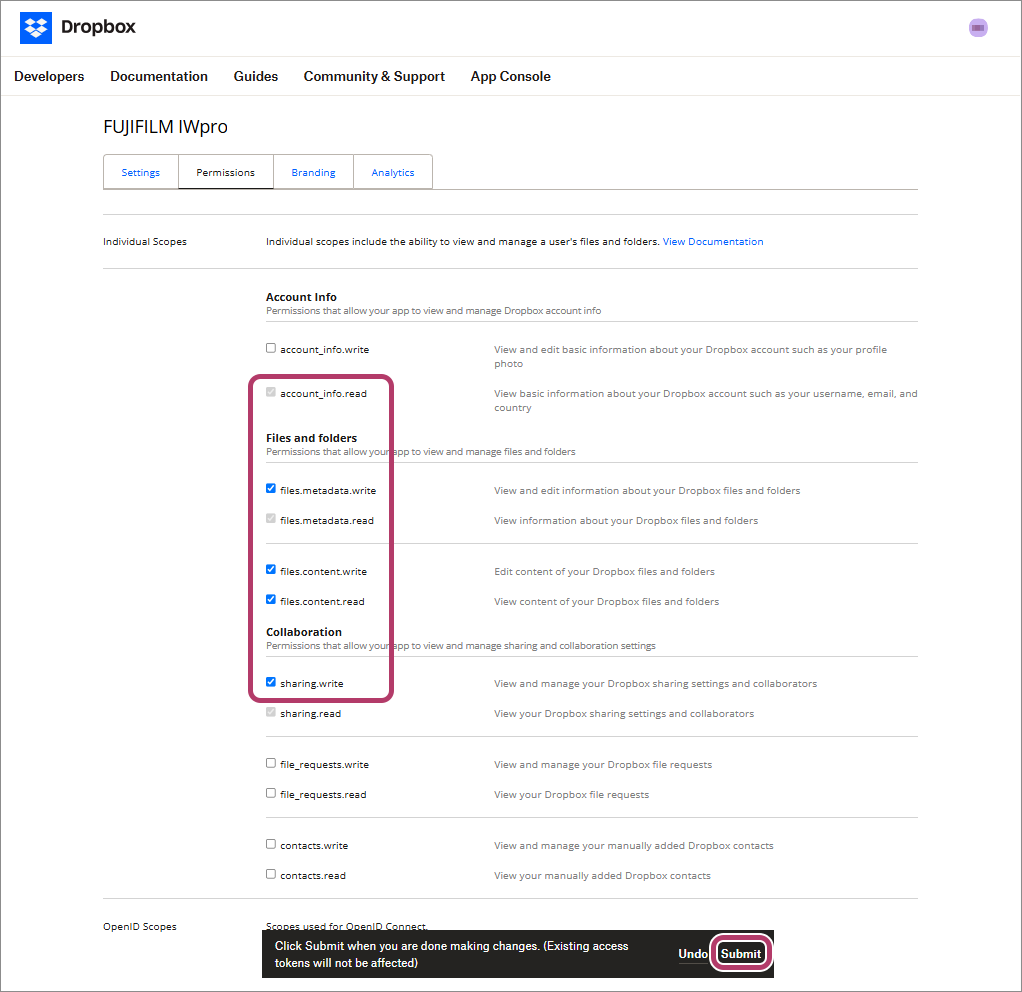The width and height of the screenshot is (1022, 992).
Task: Go to App Console
Action: pyautogui.click(x=510, y=76)
